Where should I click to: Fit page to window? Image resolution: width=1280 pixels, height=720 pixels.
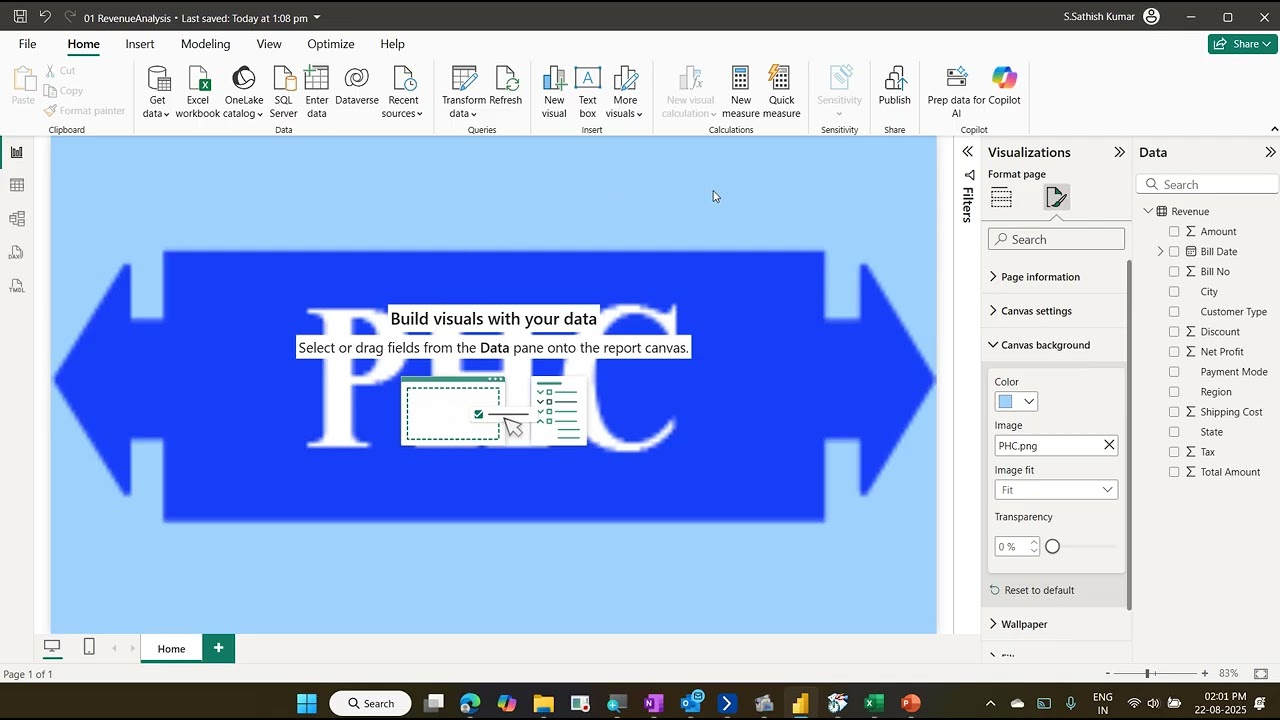tap(1261, 674)
